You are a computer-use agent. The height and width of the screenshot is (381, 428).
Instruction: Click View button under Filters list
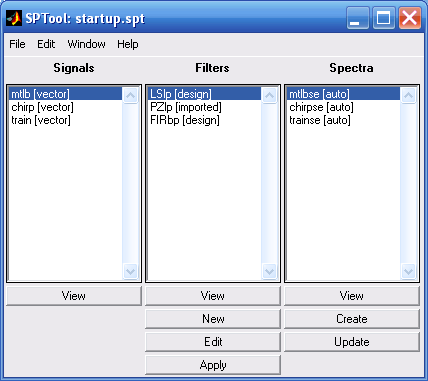(x=213, y=296)
